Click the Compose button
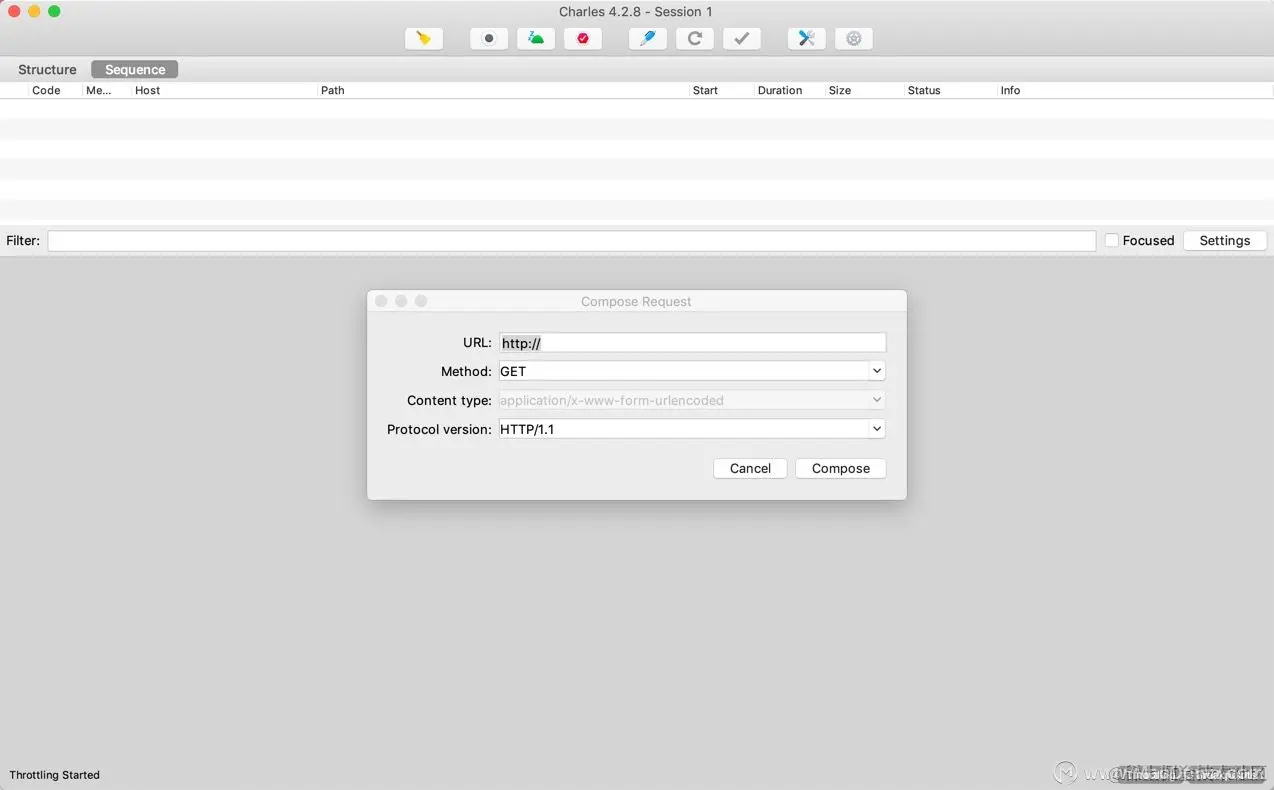 tap(841, 468)
